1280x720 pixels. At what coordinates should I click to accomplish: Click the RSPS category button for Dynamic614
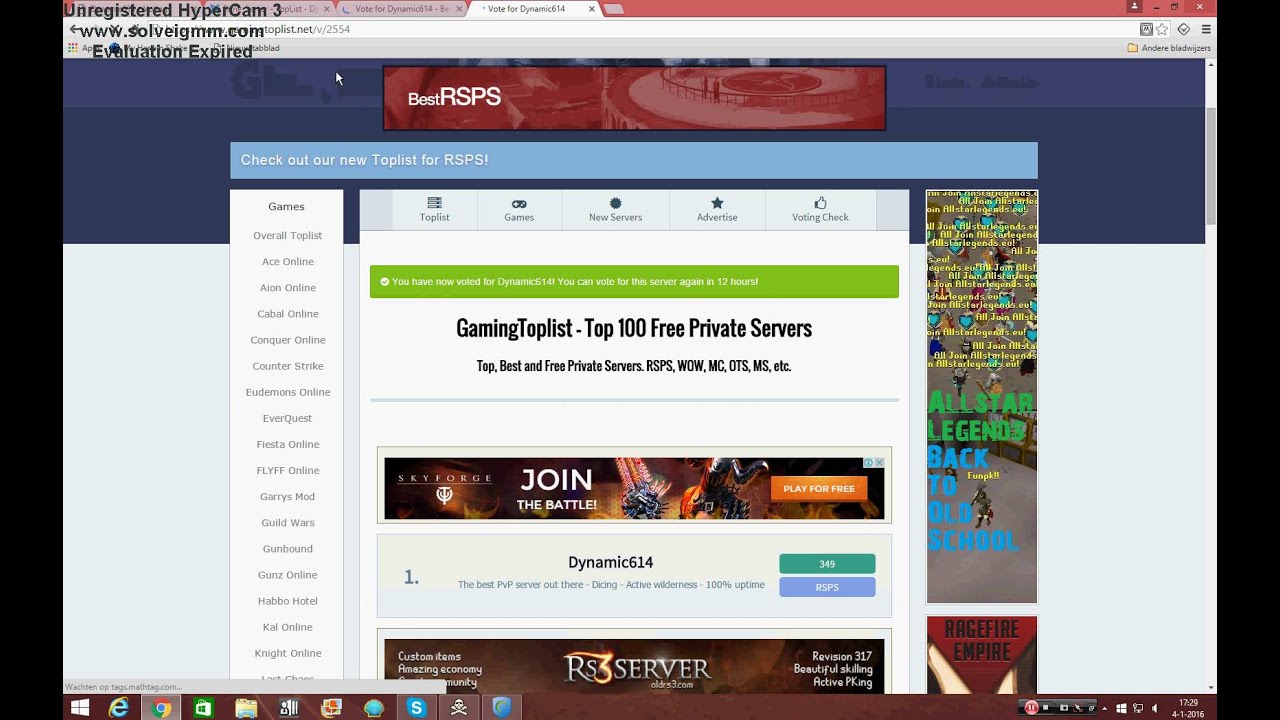pyautogui.click(x=827, y=587)
